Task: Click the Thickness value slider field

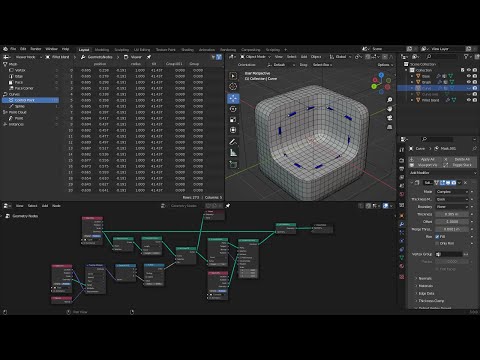Action: pos(452,214)
